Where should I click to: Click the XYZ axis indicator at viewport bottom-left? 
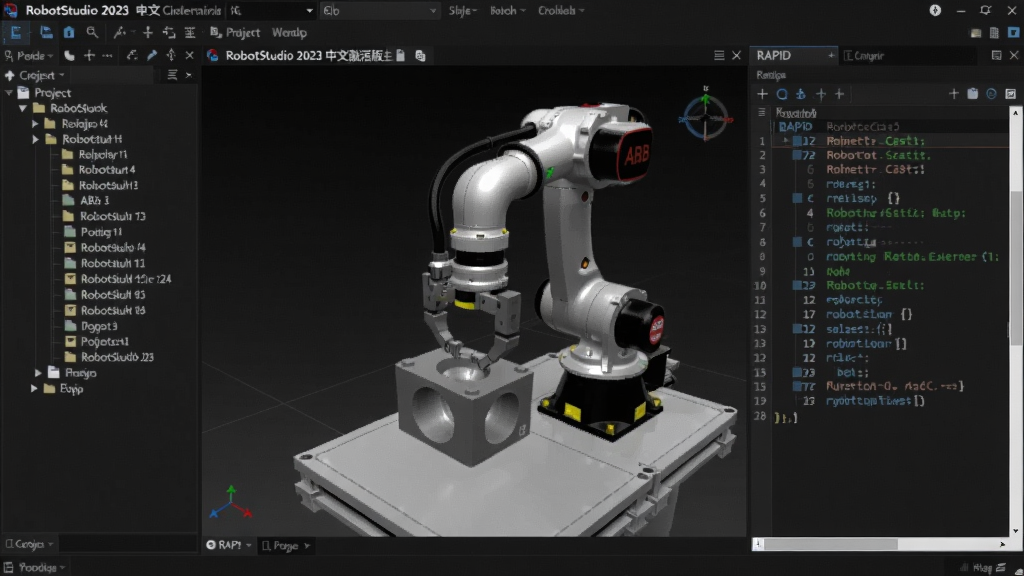click(x=231, y=502)
